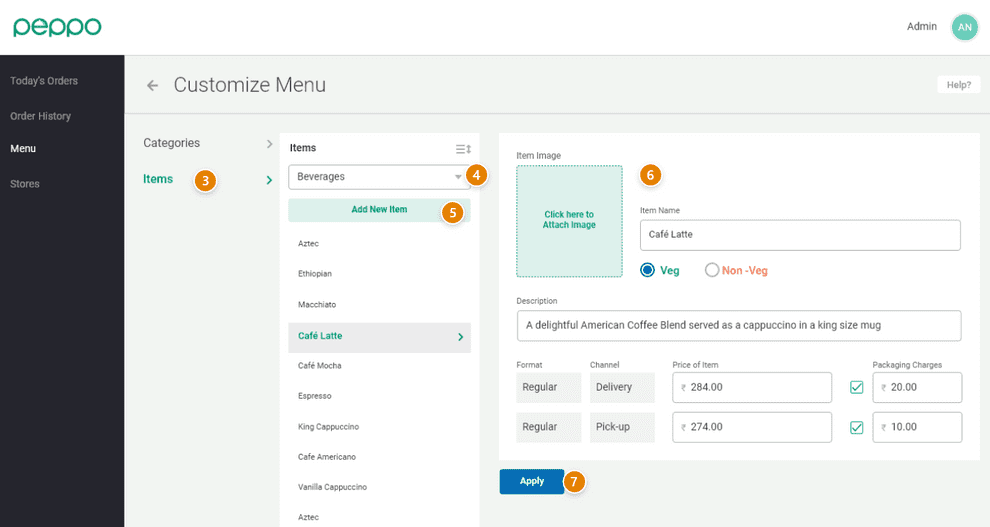Viewport: 990px width, 527px height.
Task: Click the Apply button
Action: point(531,481)
